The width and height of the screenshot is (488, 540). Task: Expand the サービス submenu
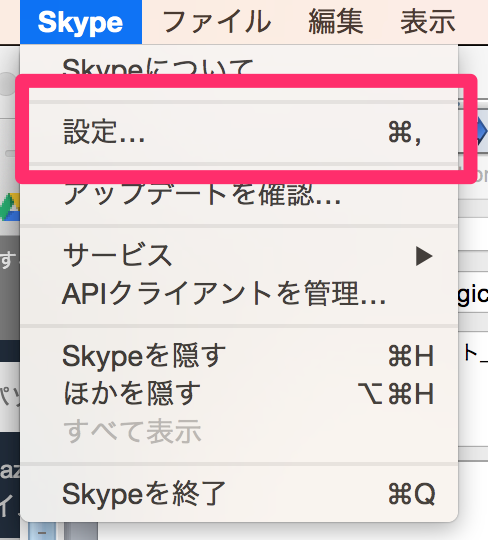[239, 256]
